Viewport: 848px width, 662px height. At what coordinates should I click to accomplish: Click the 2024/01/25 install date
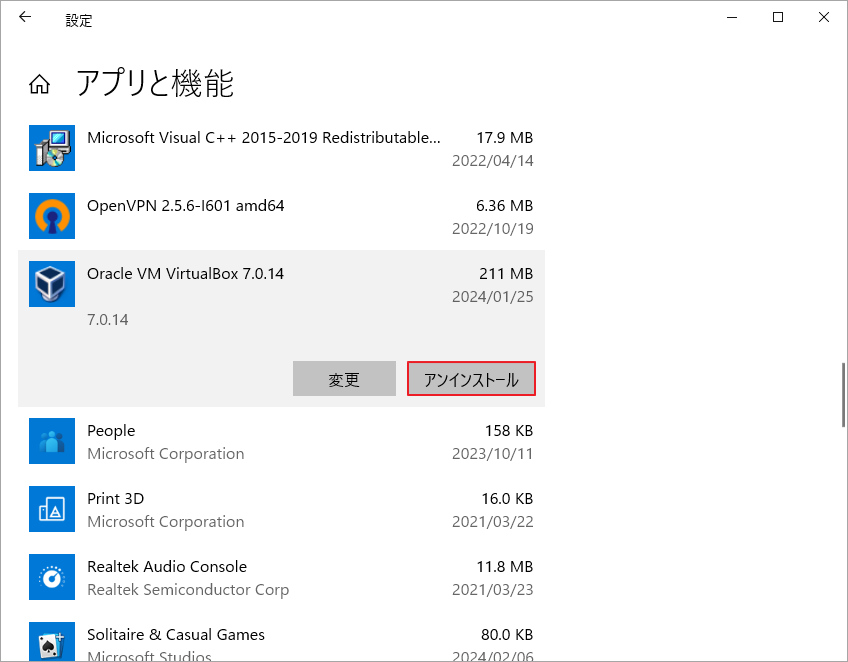pyautogui.click(x=493, y=297)
